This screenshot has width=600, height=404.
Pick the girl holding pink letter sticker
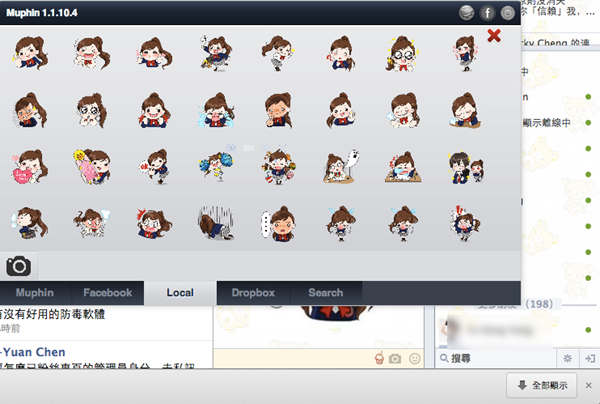[92, 167]
